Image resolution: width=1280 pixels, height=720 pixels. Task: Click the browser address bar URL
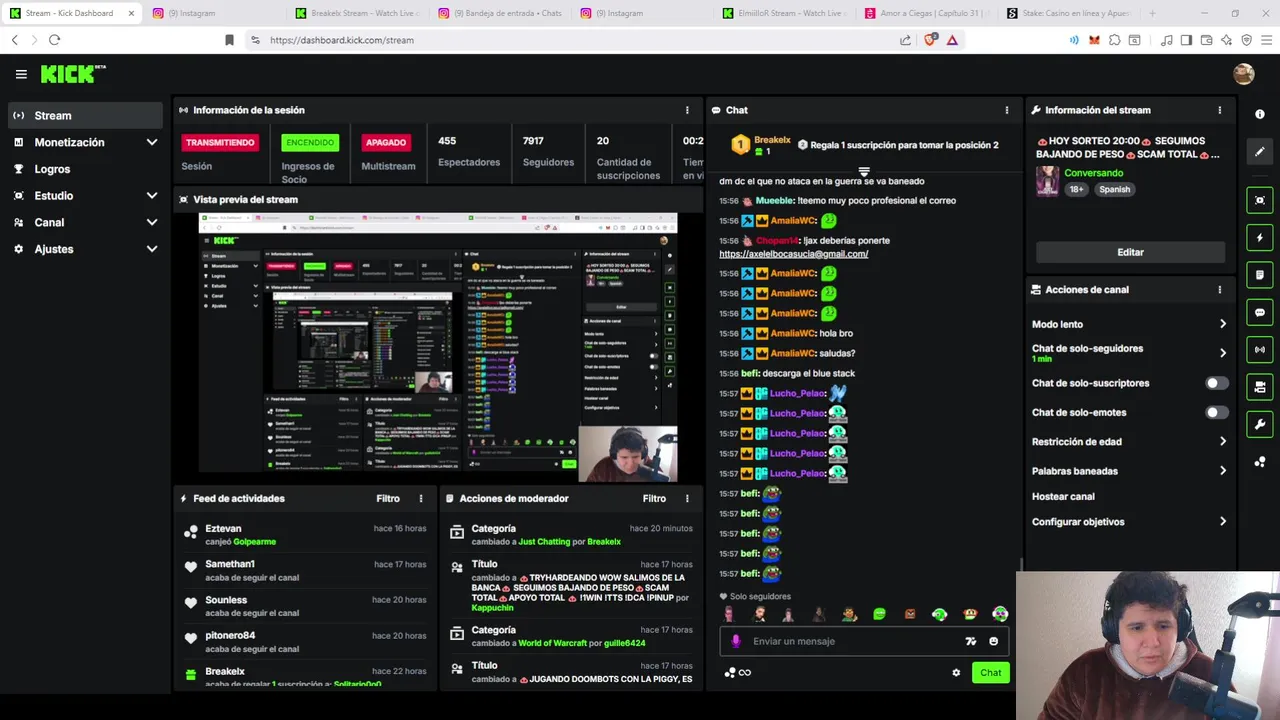coord(342,40)
